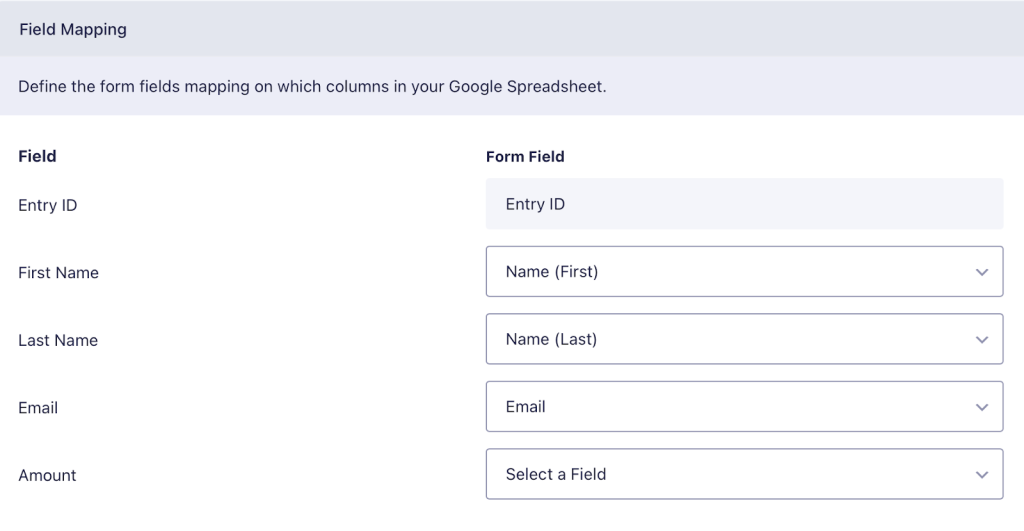Click the 'Define the form fields mapping' description text
1024x531 pixels.
click(312, 86)
